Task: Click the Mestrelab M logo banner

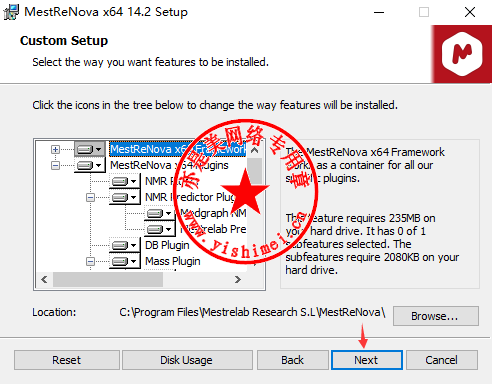Action: click(462, 54)
